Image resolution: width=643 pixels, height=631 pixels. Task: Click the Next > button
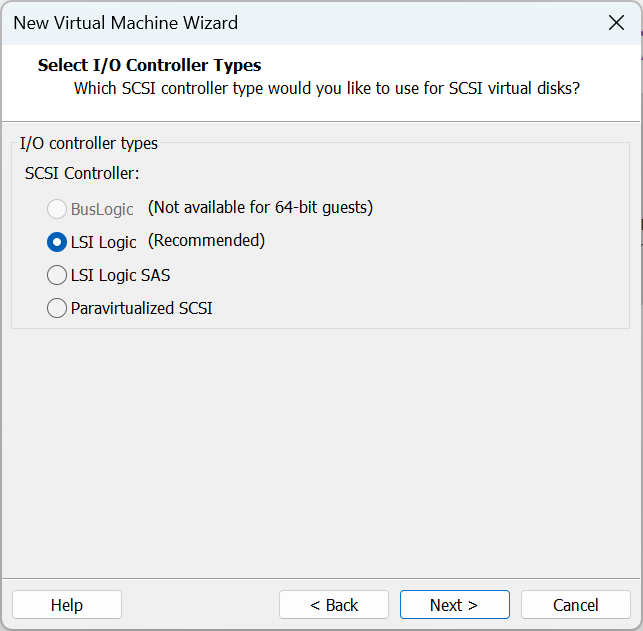point(454,605)
